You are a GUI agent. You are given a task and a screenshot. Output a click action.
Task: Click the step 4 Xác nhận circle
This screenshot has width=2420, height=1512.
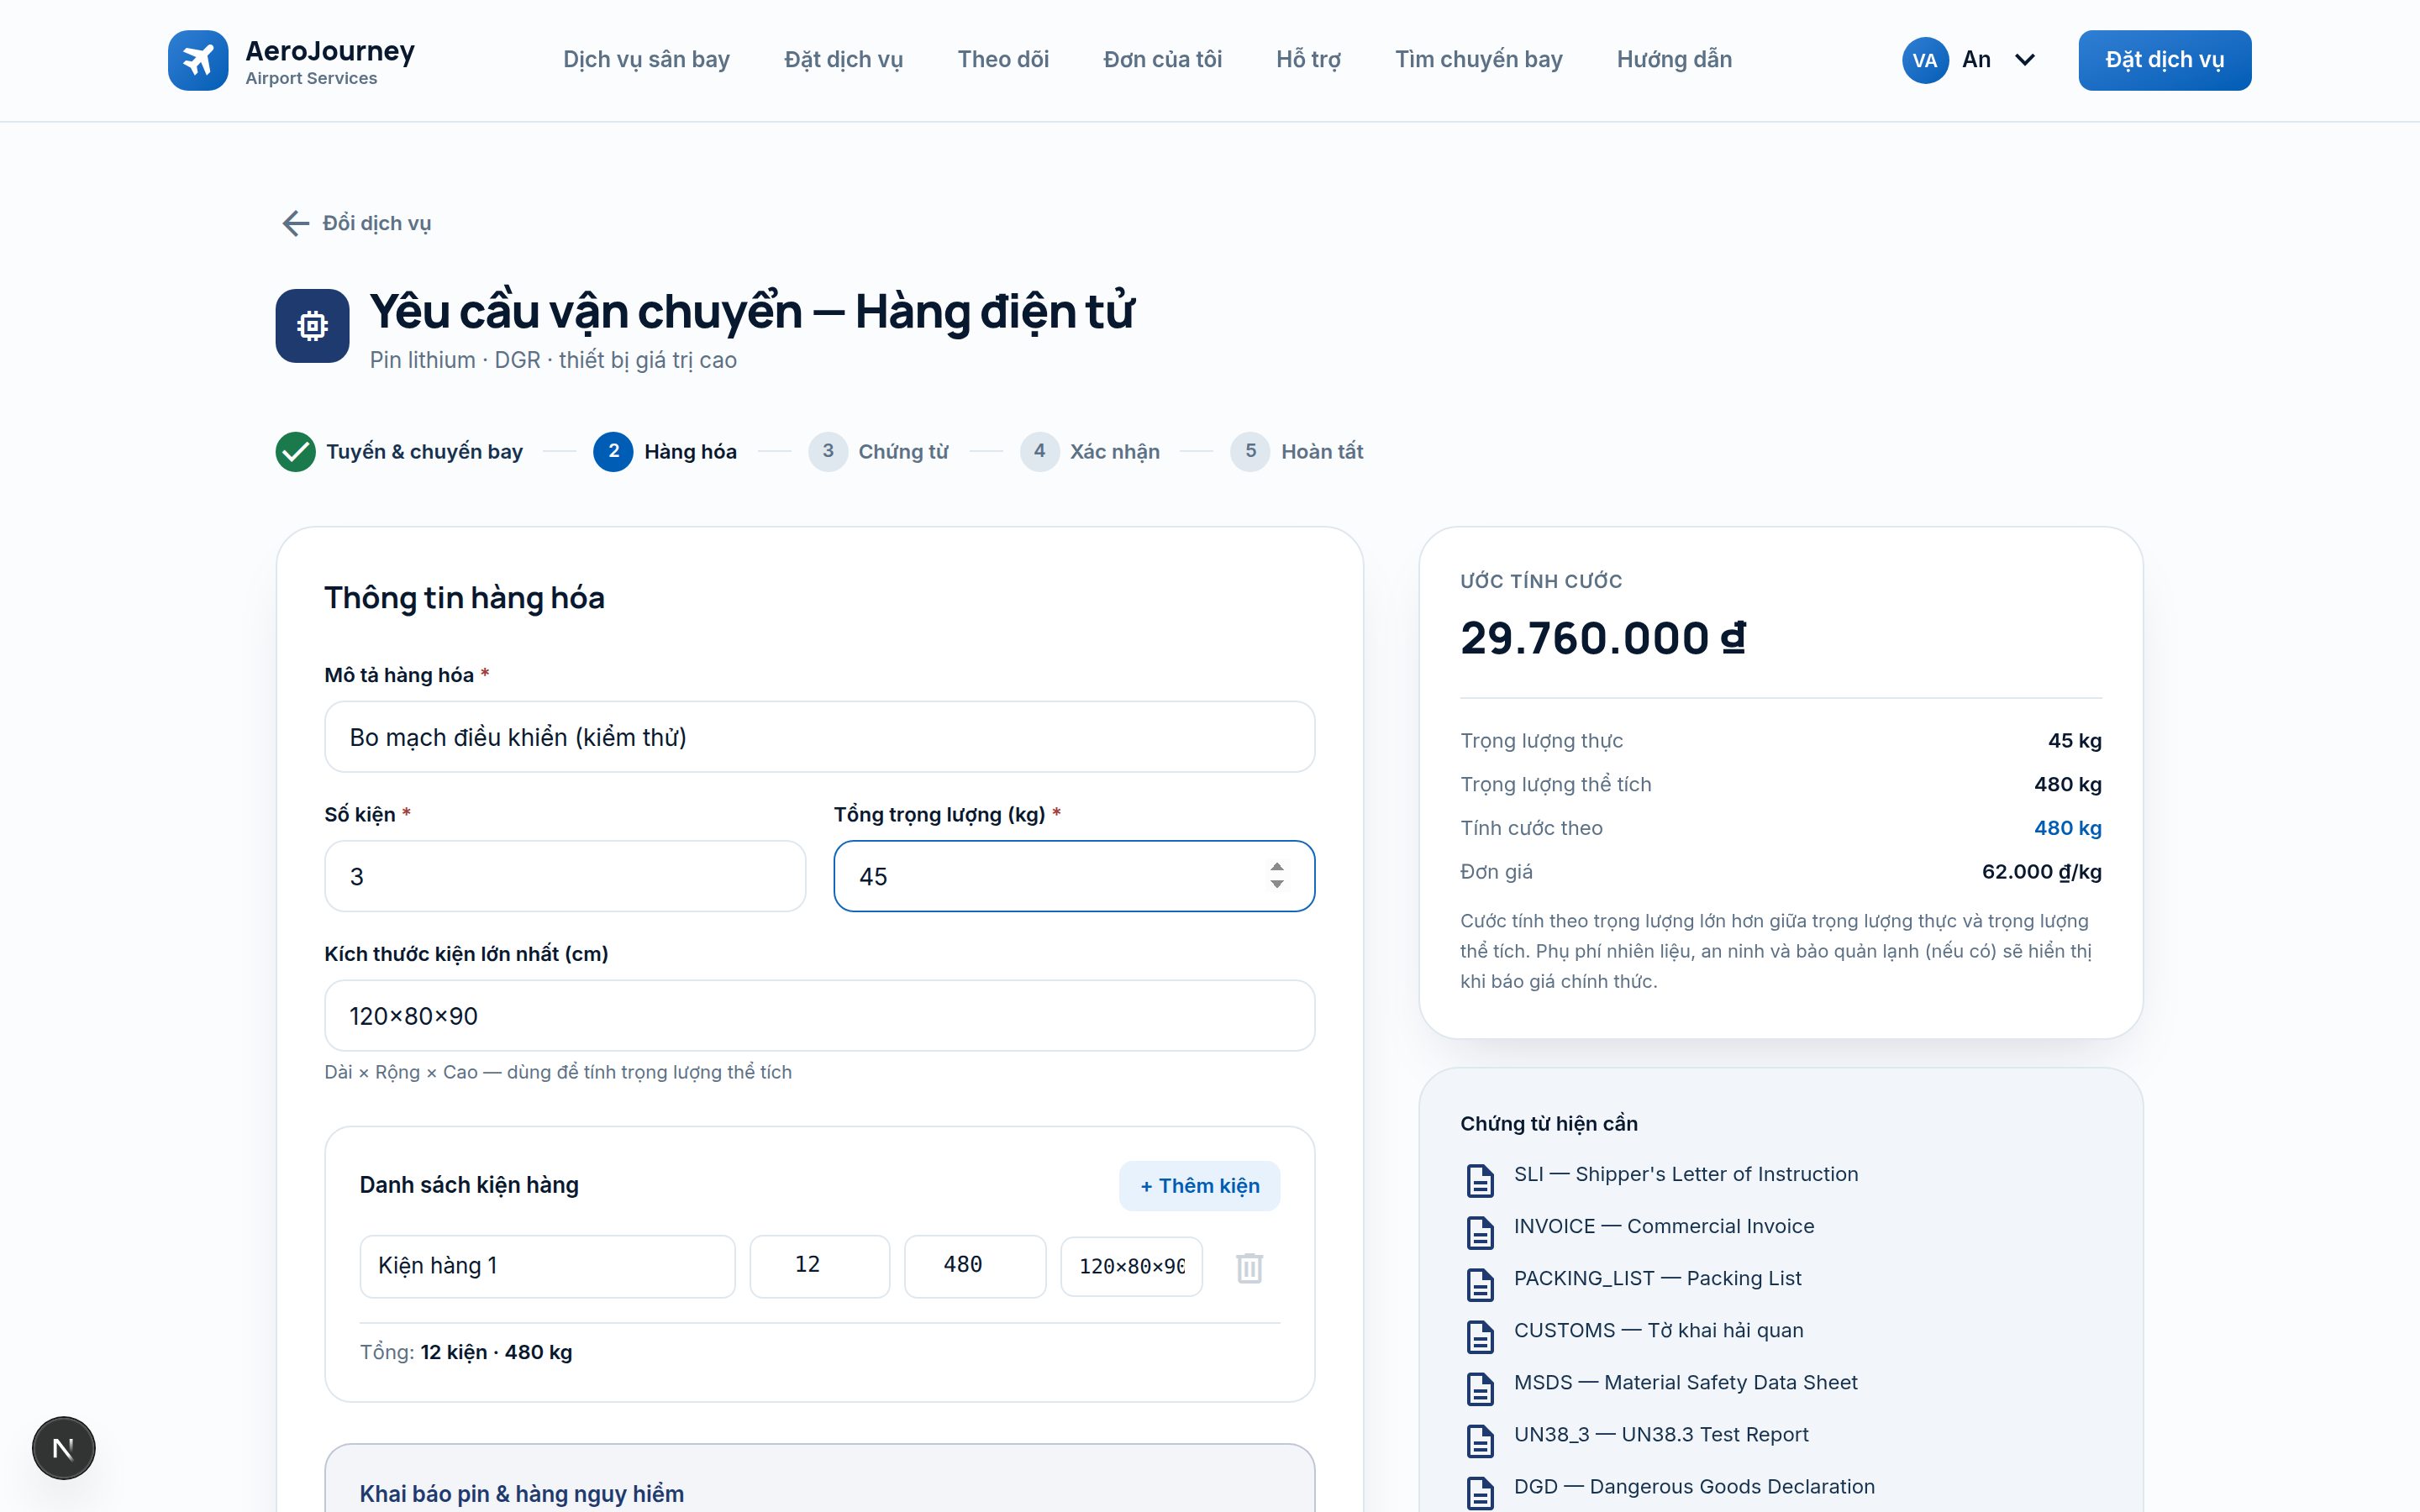(1040, 452)
